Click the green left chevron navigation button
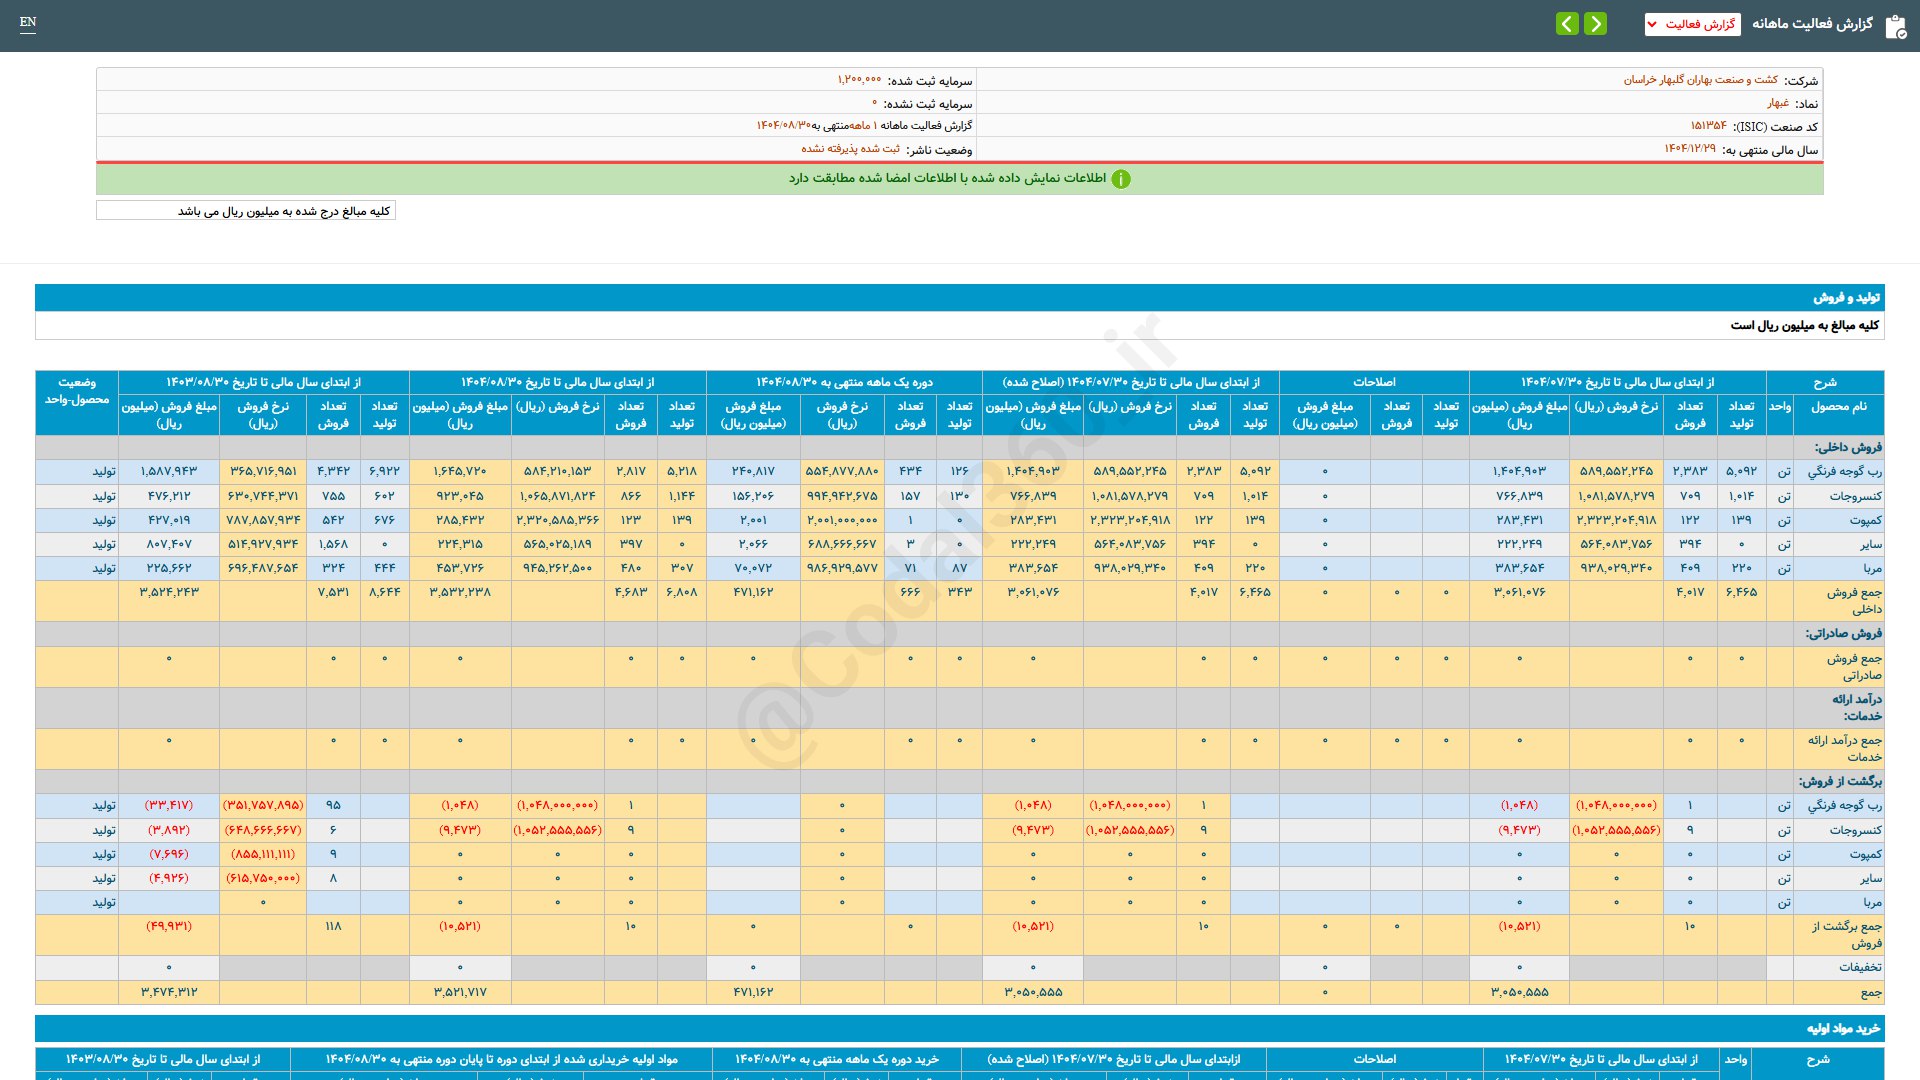 1567,23
